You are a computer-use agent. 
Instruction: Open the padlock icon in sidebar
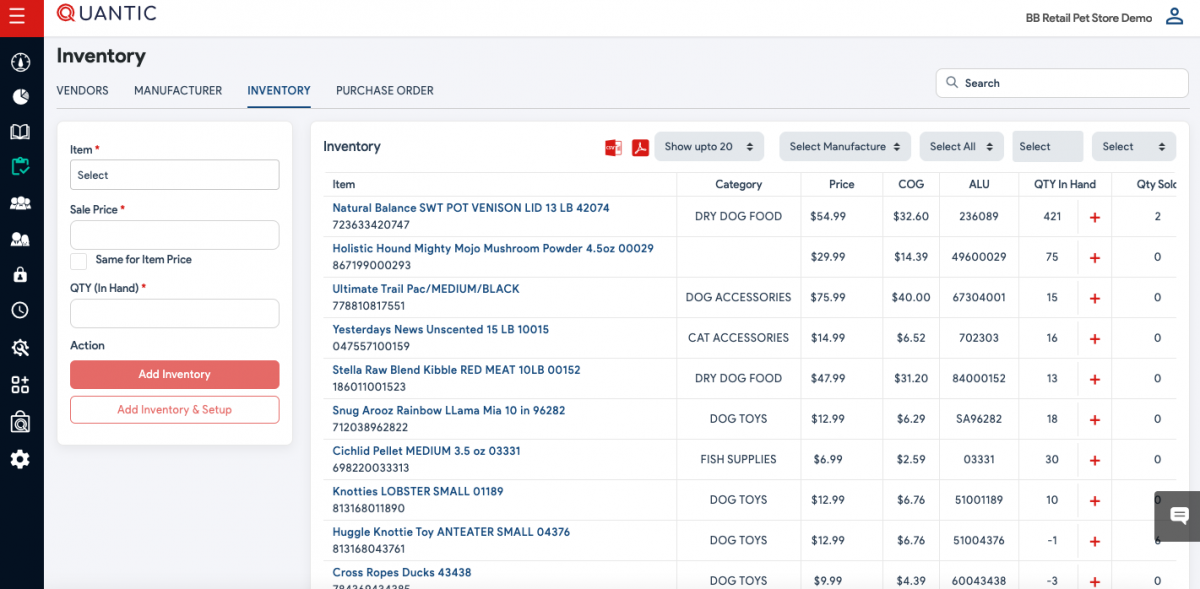(20, 274)
